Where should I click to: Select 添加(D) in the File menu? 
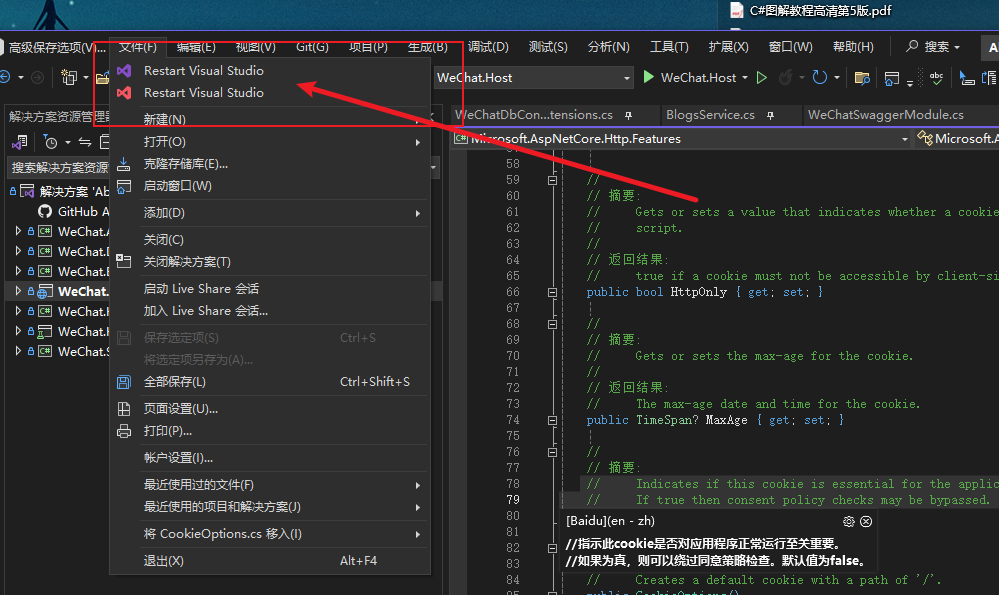click(270, 213)
